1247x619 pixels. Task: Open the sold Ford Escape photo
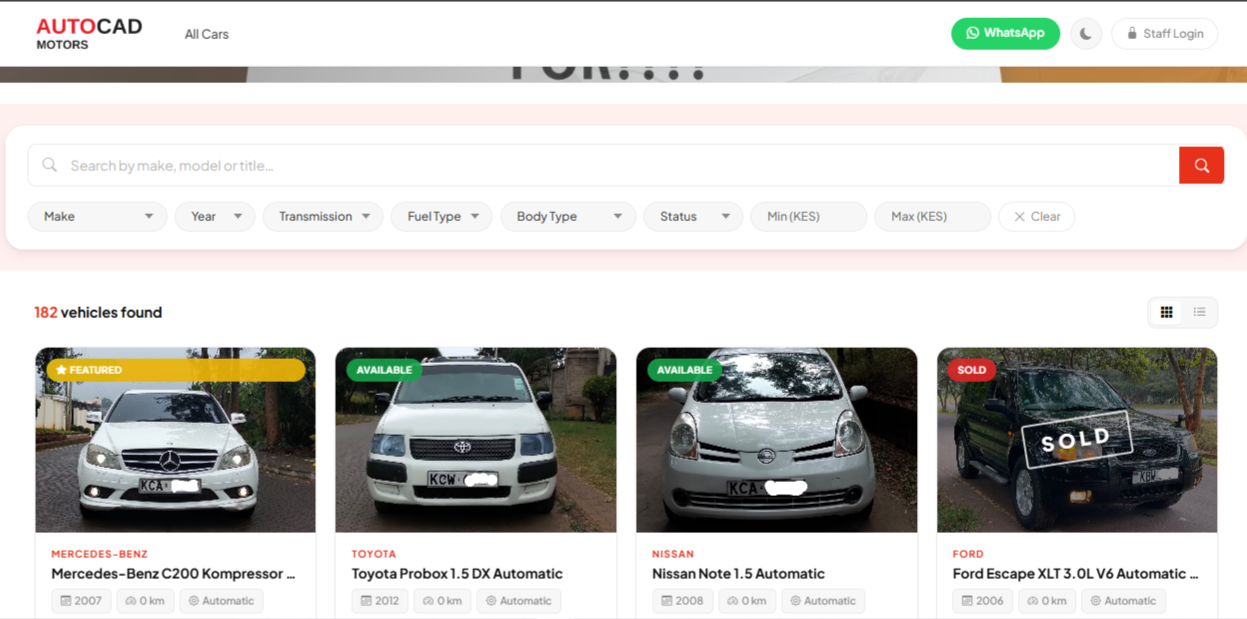(x=1077, y=440)
